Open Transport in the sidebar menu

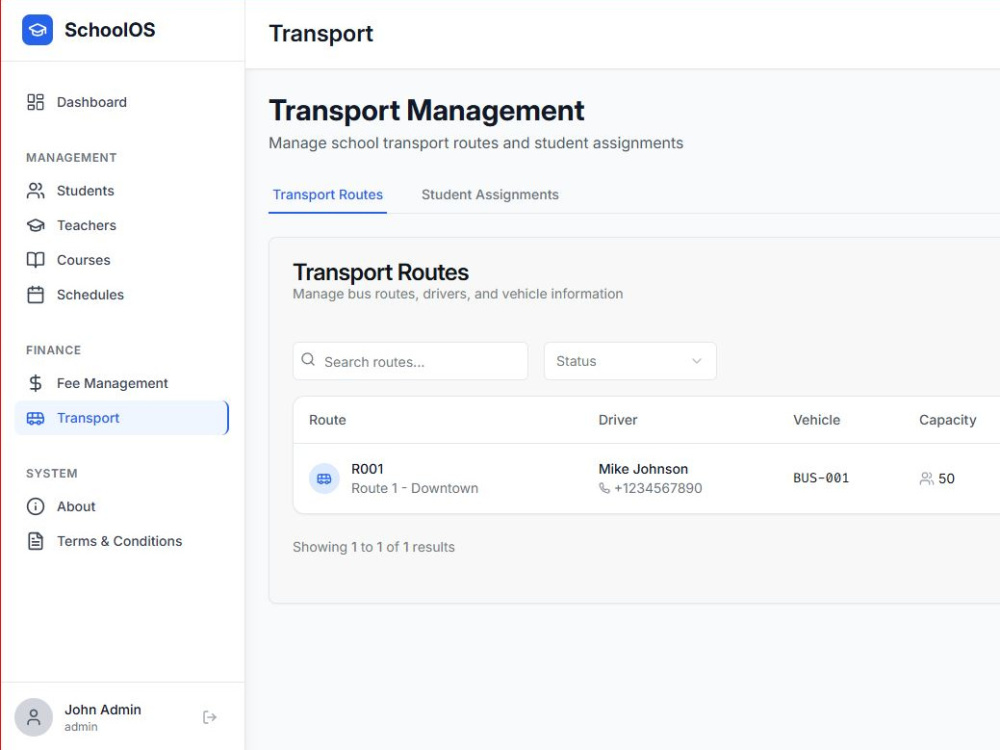pyautogui.click(x=121, y=418)
